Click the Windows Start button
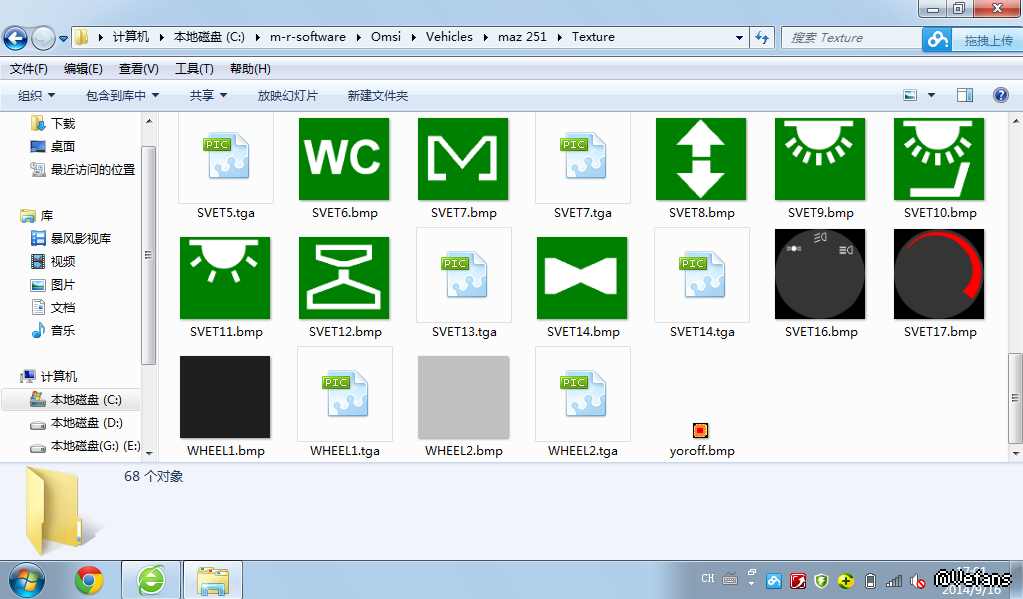The height and width of the screenshot is (599, 1023). click(27, 579)
